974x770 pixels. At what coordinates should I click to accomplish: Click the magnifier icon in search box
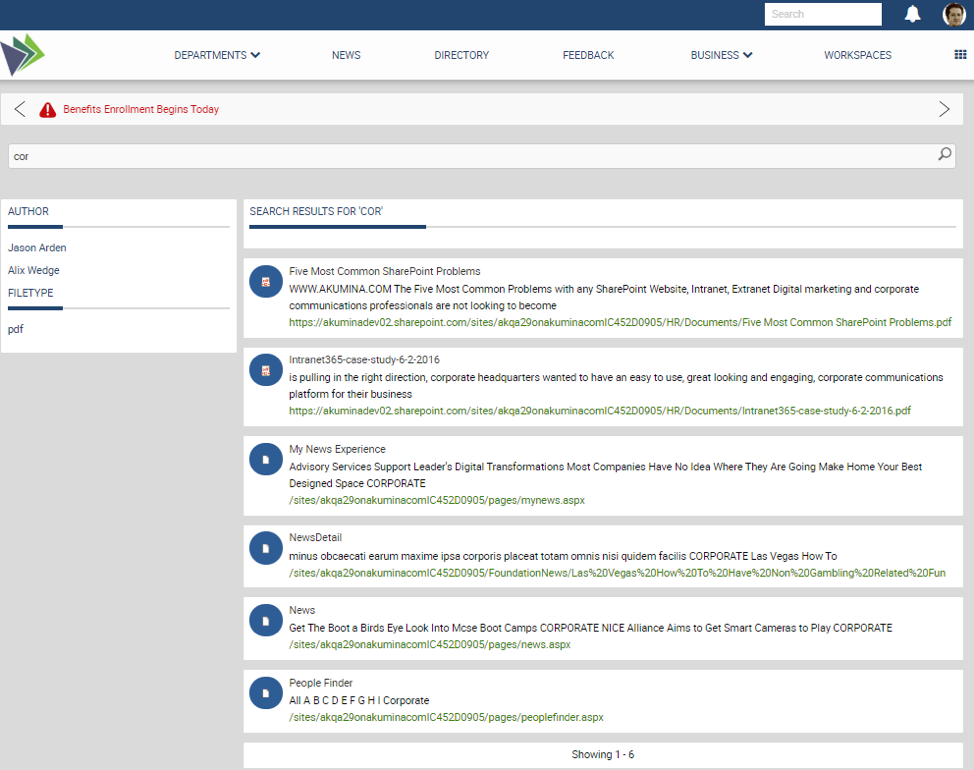click(x=944, y=155)
